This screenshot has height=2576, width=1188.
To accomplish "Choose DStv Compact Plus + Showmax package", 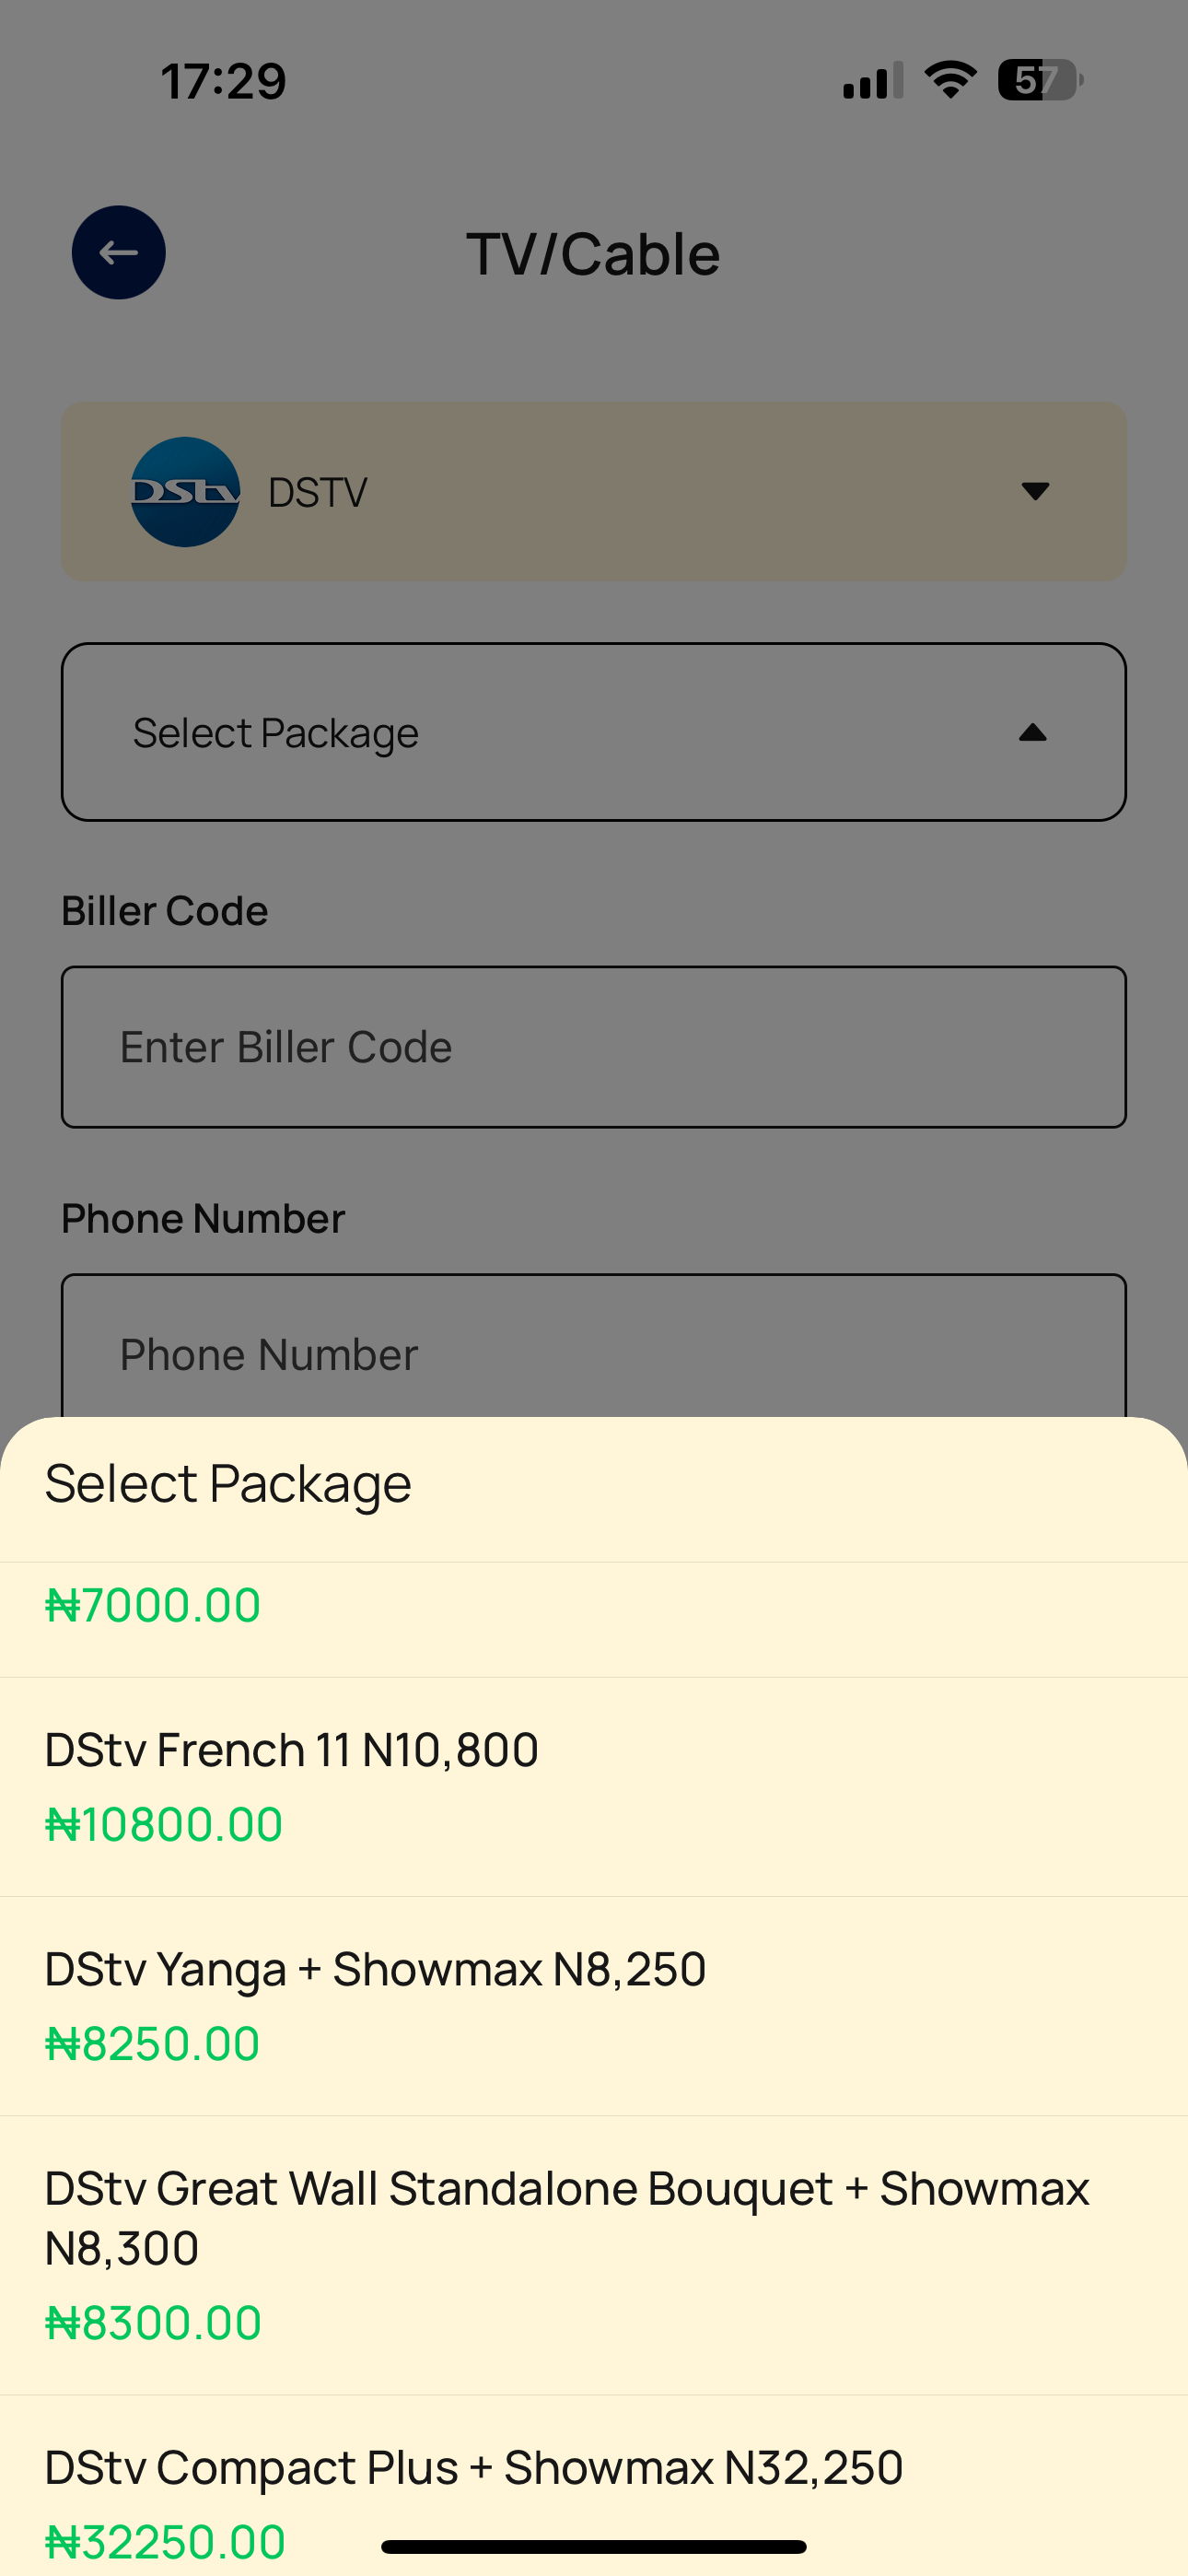I will (x=594, y=2485).
